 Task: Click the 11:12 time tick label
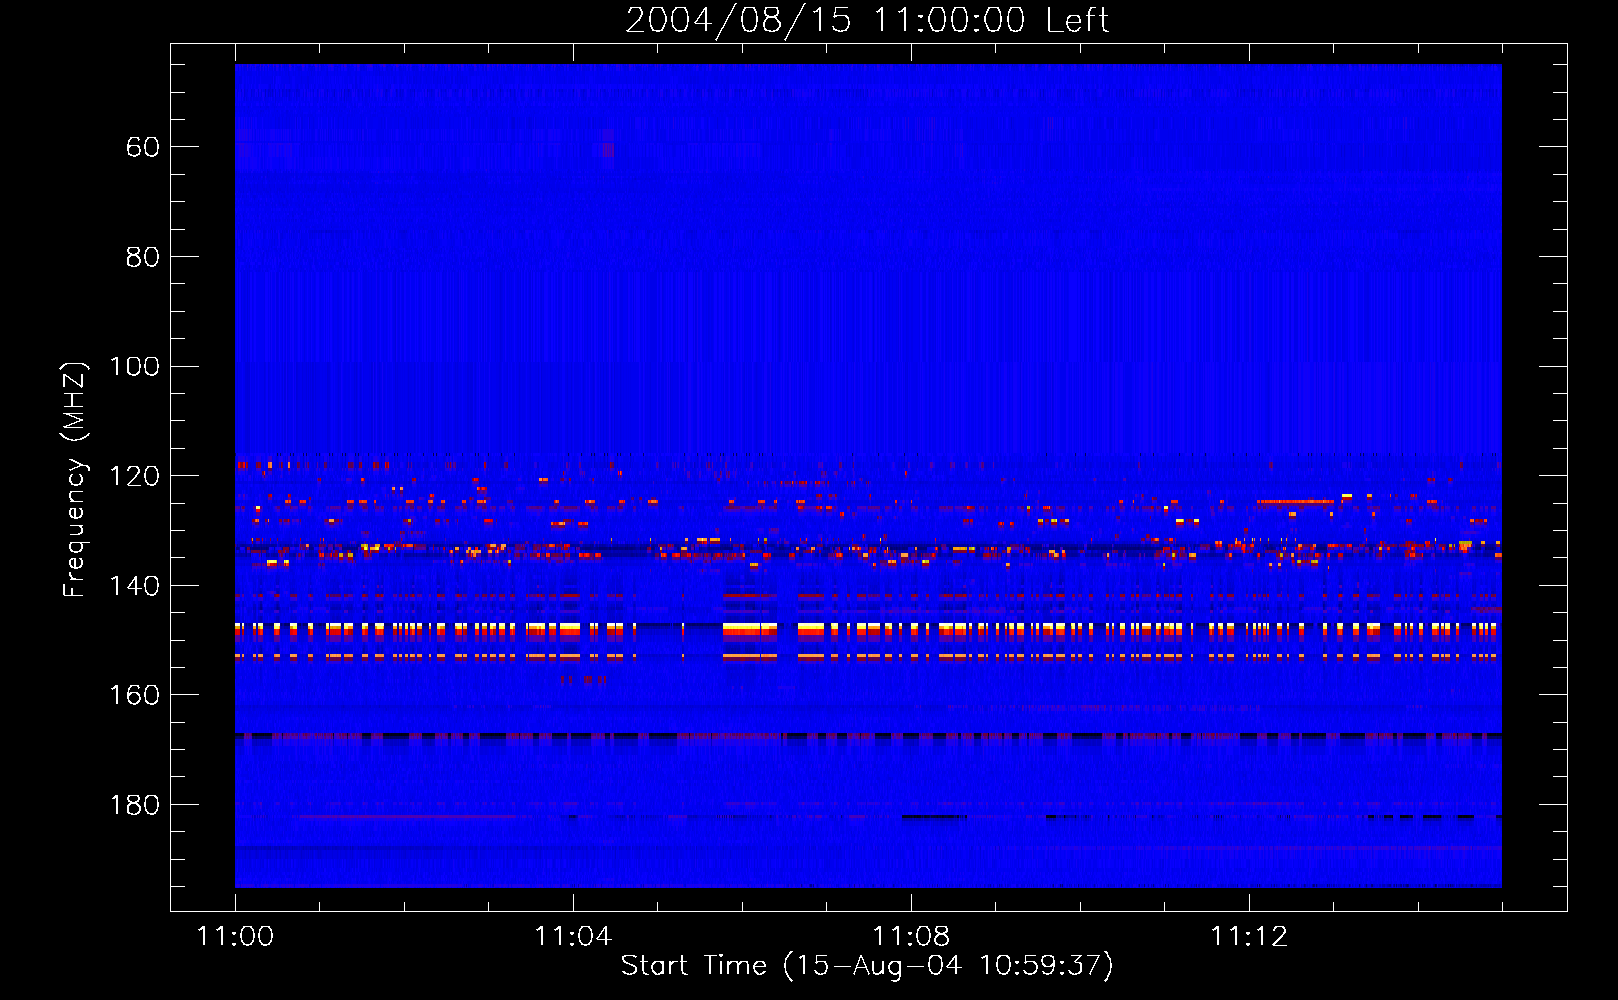(1249, 936)
